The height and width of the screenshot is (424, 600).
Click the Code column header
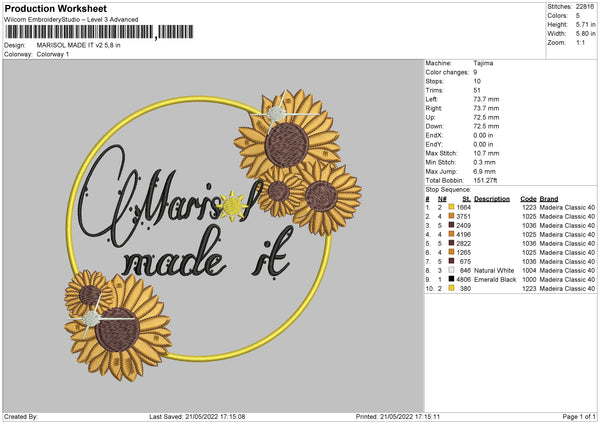tap(529, 198)
